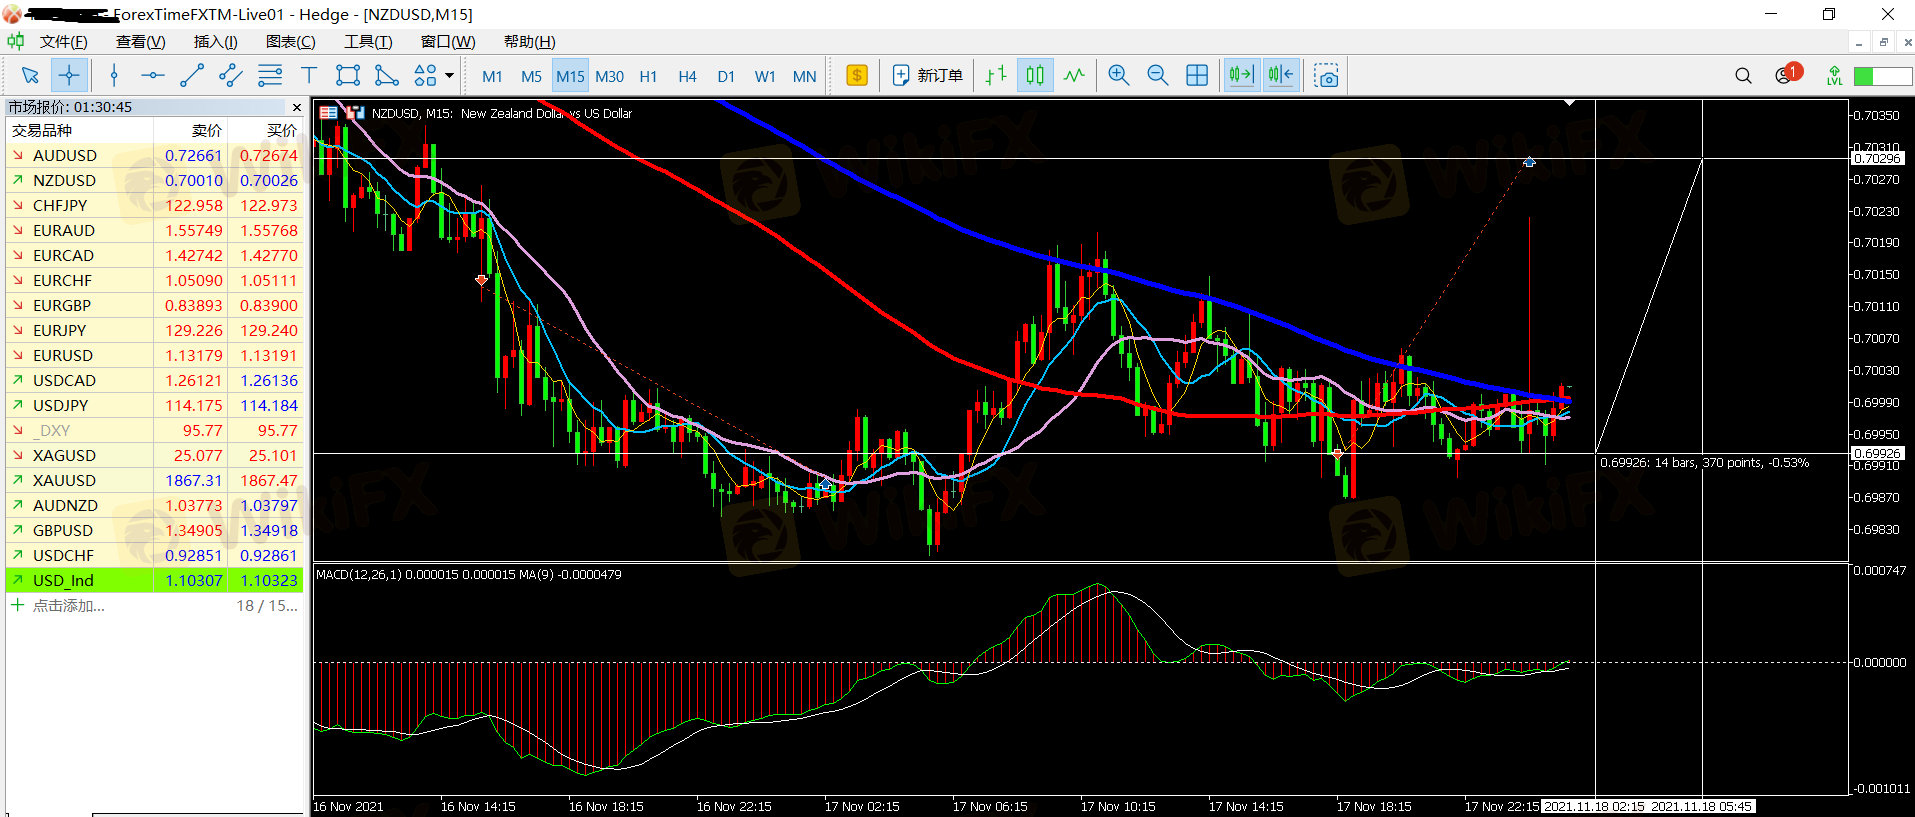Screen dimensions: 1915x817
Task: Open the 图表(C) menu
Action: tap(290, 42)
